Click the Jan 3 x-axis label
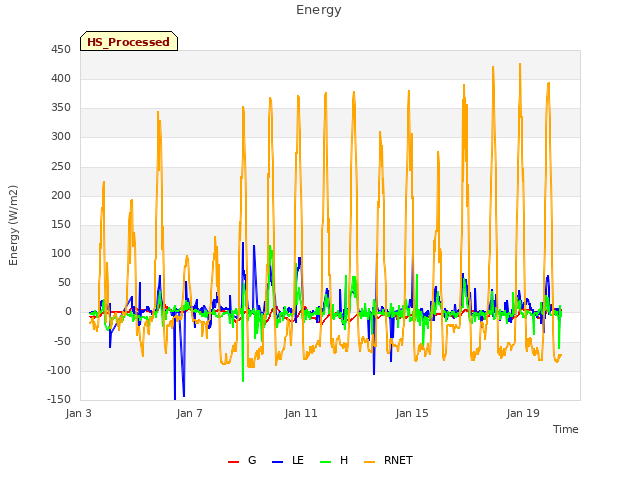This screenshot has height=480, width=640. (x=78, y=413)
